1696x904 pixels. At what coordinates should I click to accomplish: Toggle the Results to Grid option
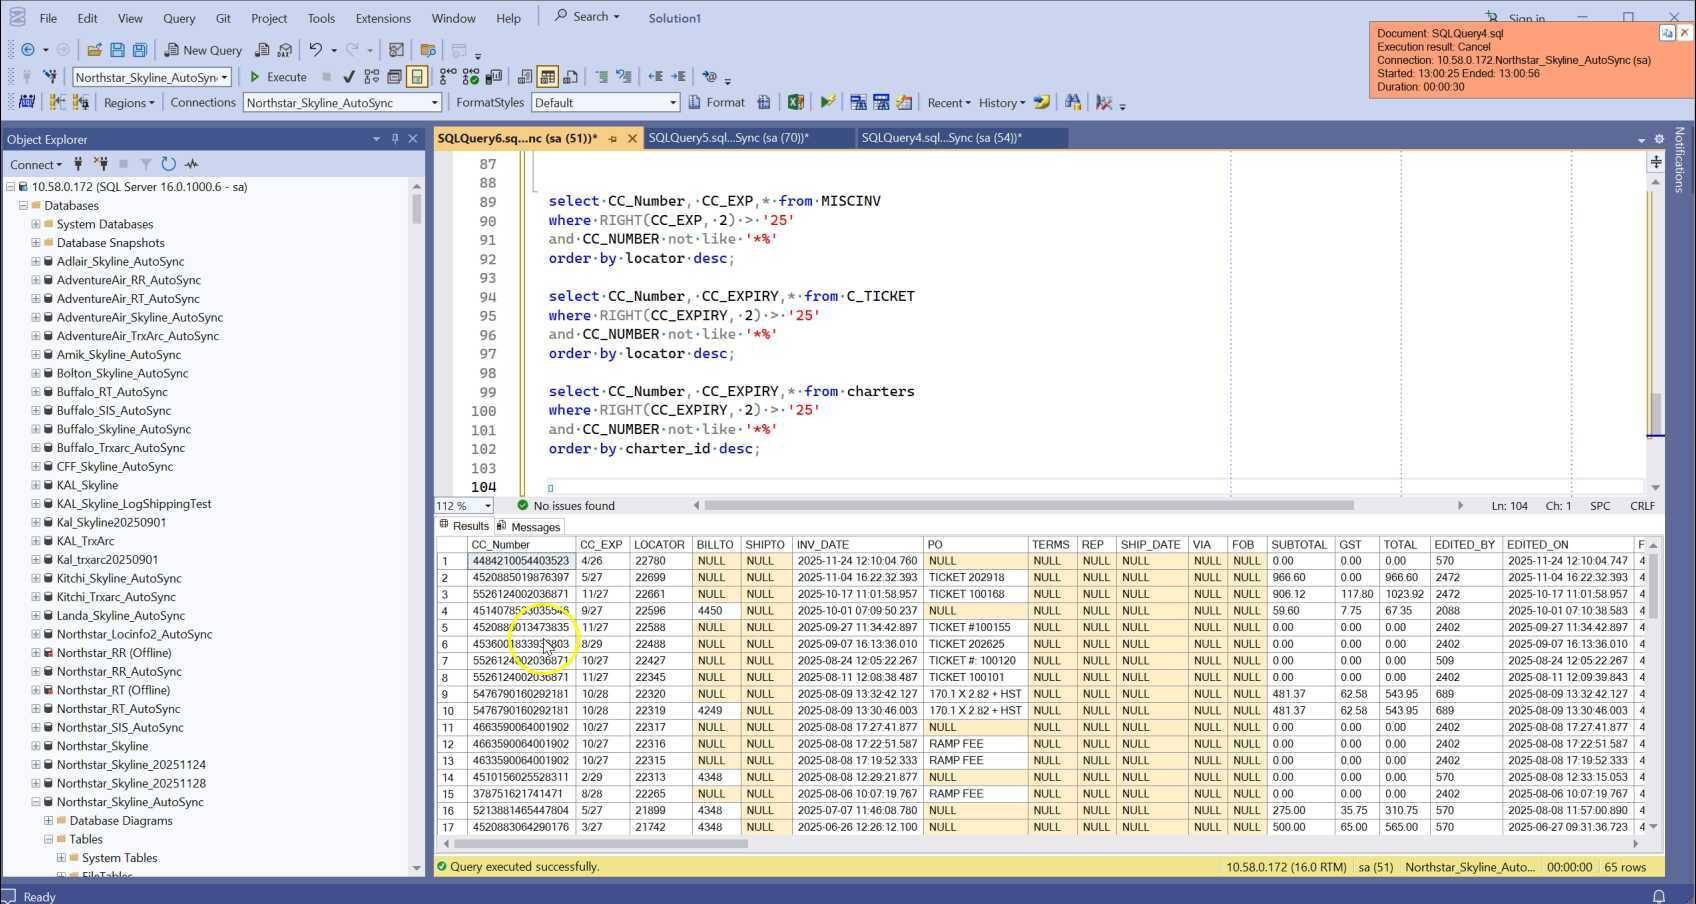click(547, 77)
